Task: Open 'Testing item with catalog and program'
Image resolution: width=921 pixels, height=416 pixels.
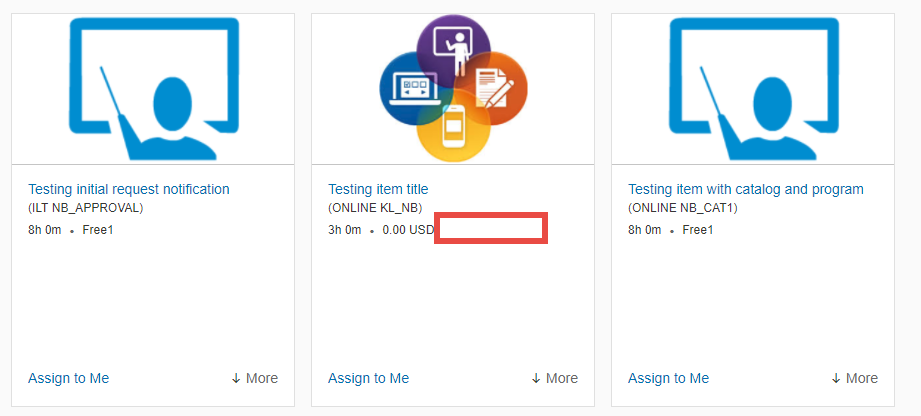Action: [x=746, y=189]
